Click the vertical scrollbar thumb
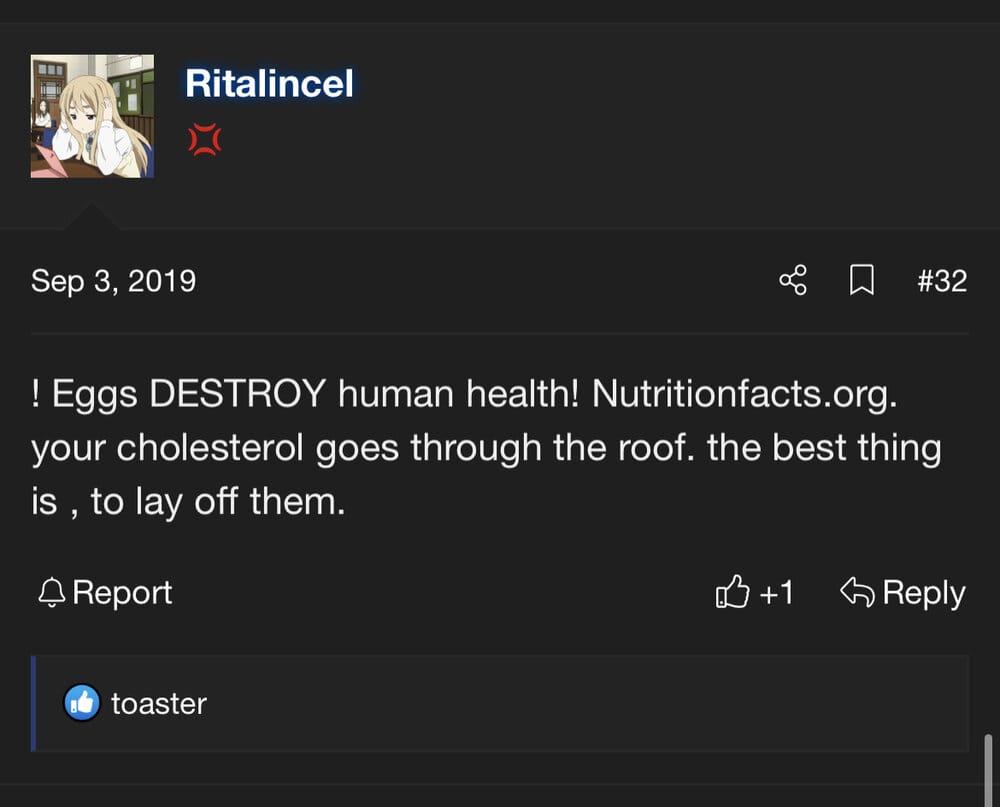 (x=988, y=770)
